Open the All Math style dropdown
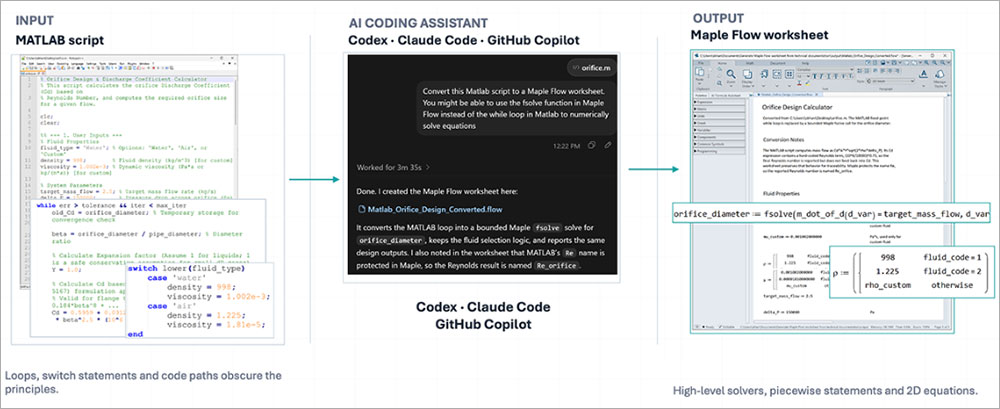1000x409 pixels. point(891,81)
